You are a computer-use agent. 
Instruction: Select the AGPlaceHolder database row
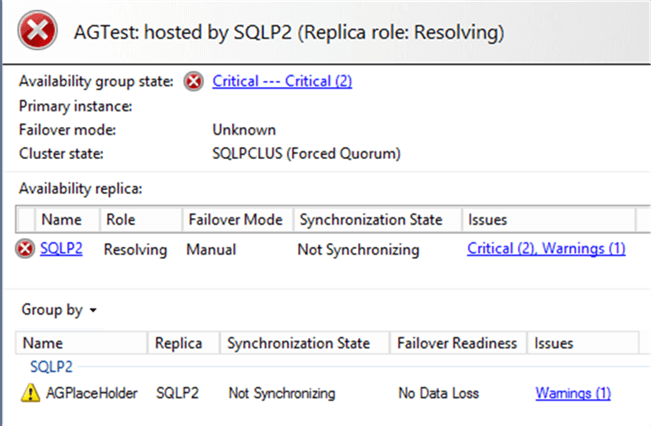coord(91,393)
